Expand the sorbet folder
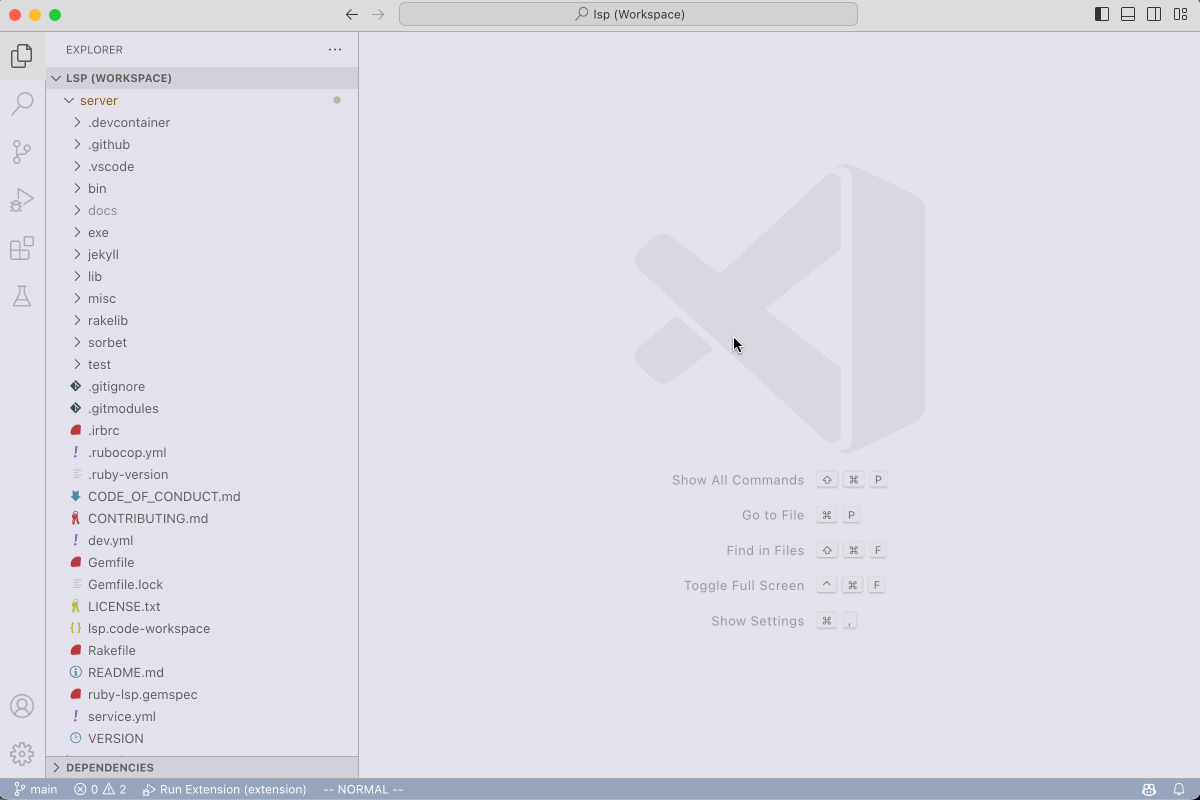1200x800 pixels. 202,342
